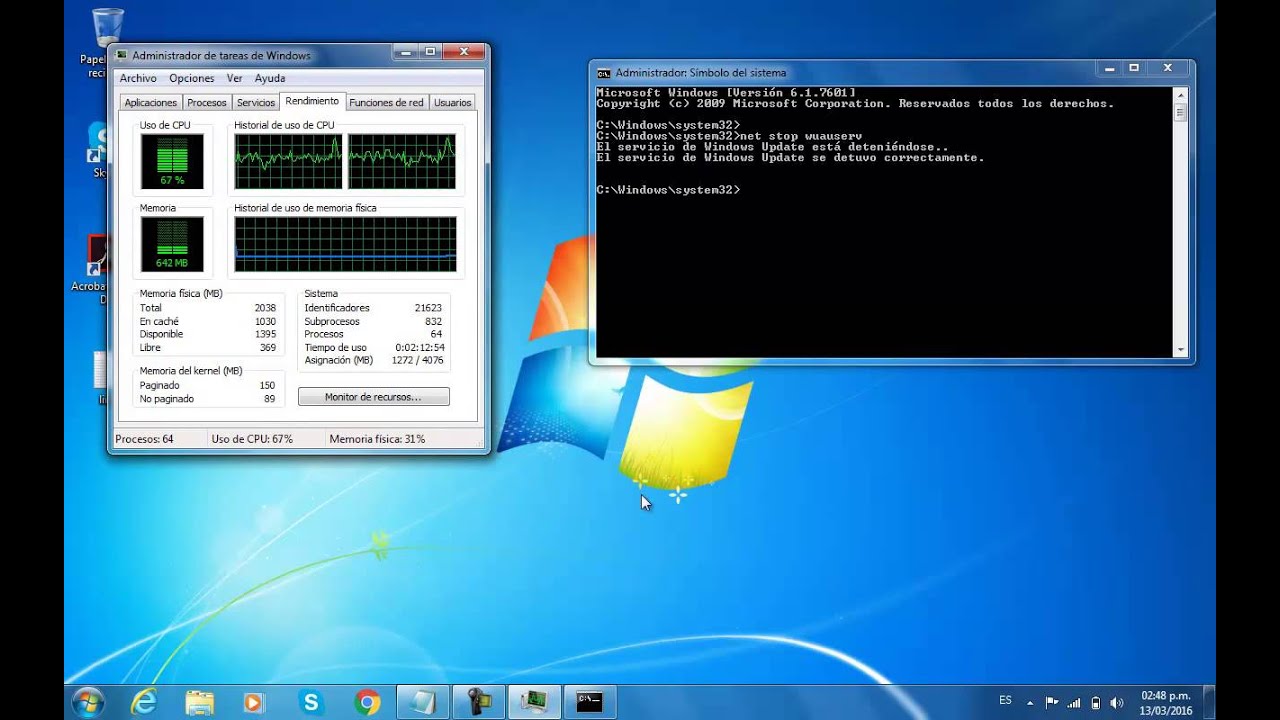Viewport: 1280px width, 720px height.
Task: Click the Asignación 1272 / 4076 value
Action: pos(417,360)
